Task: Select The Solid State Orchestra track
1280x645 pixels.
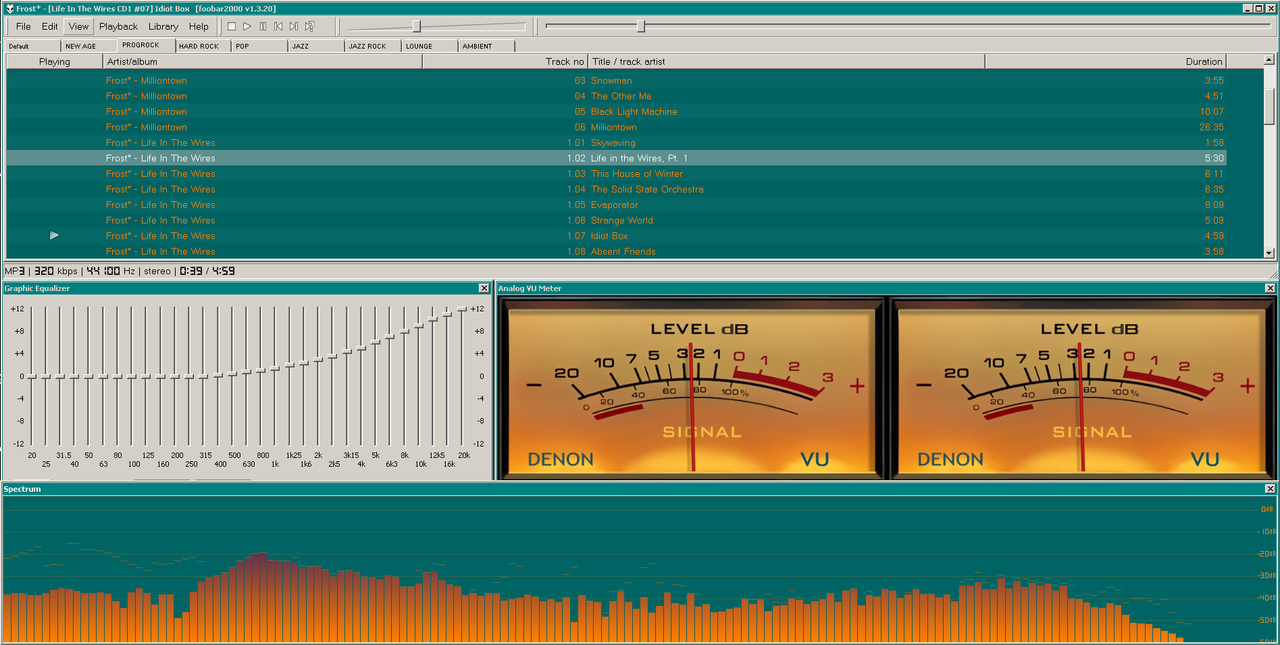Action: (616, 189)
